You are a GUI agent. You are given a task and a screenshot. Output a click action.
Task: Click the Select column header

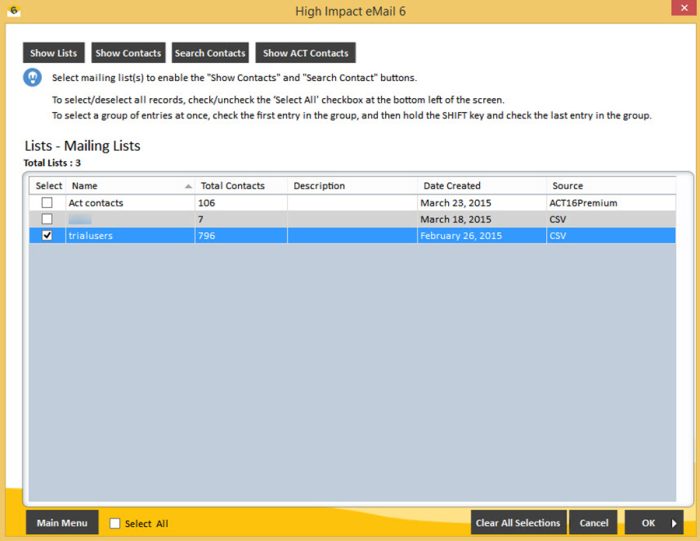click(x=48, y=186)
